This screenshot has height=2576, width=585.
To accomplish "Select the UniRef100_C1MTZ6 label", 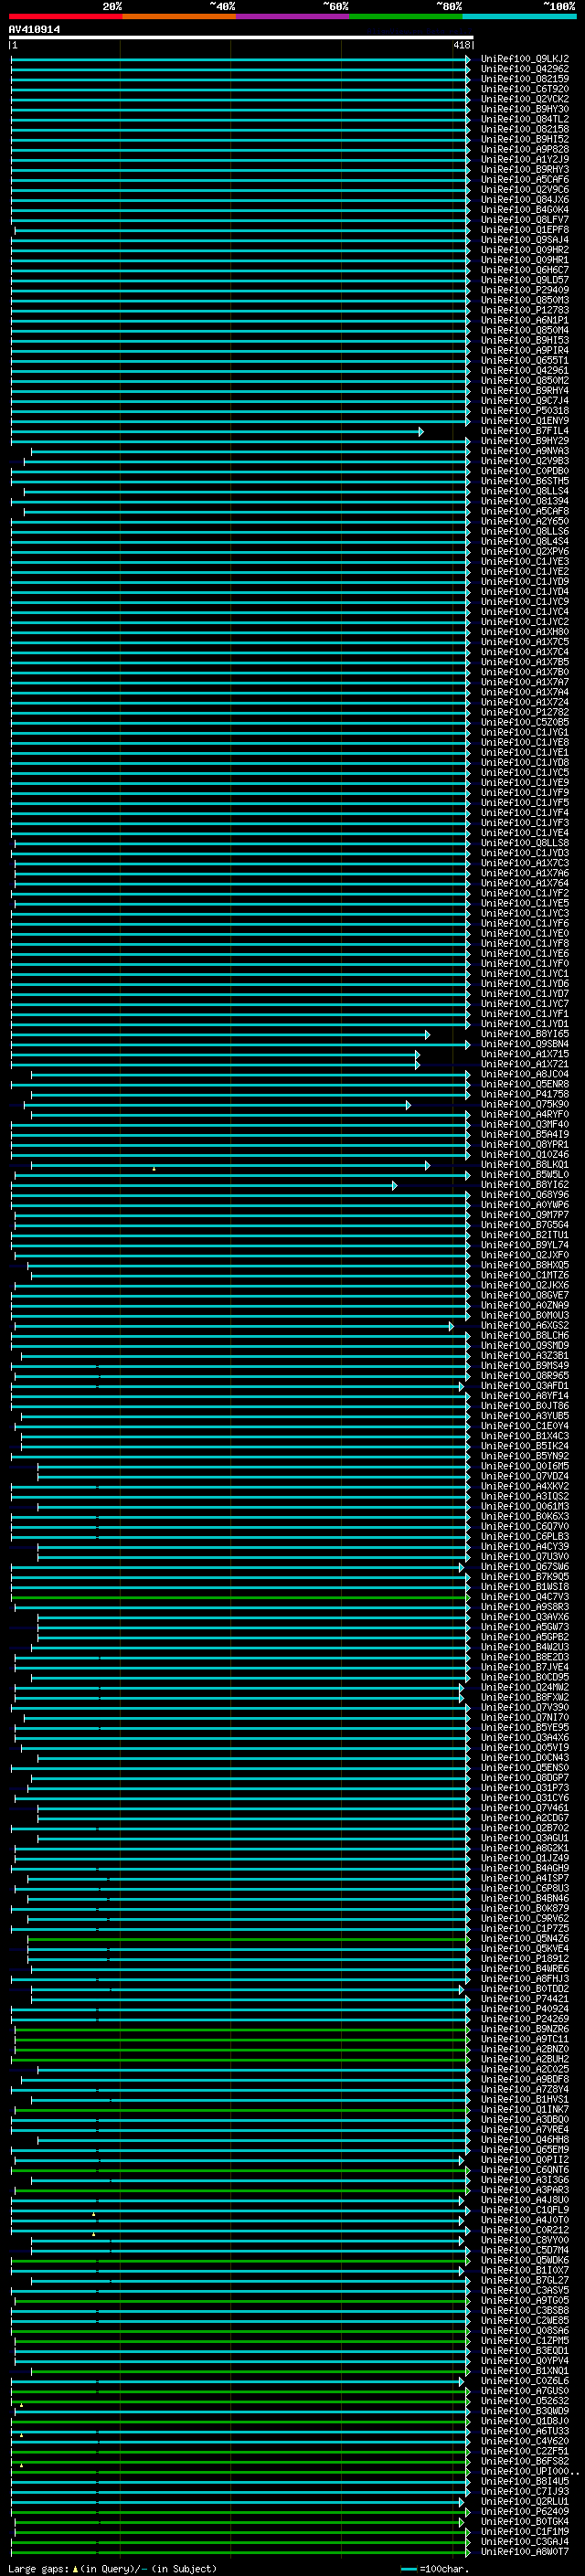I will pos(525,1276).
